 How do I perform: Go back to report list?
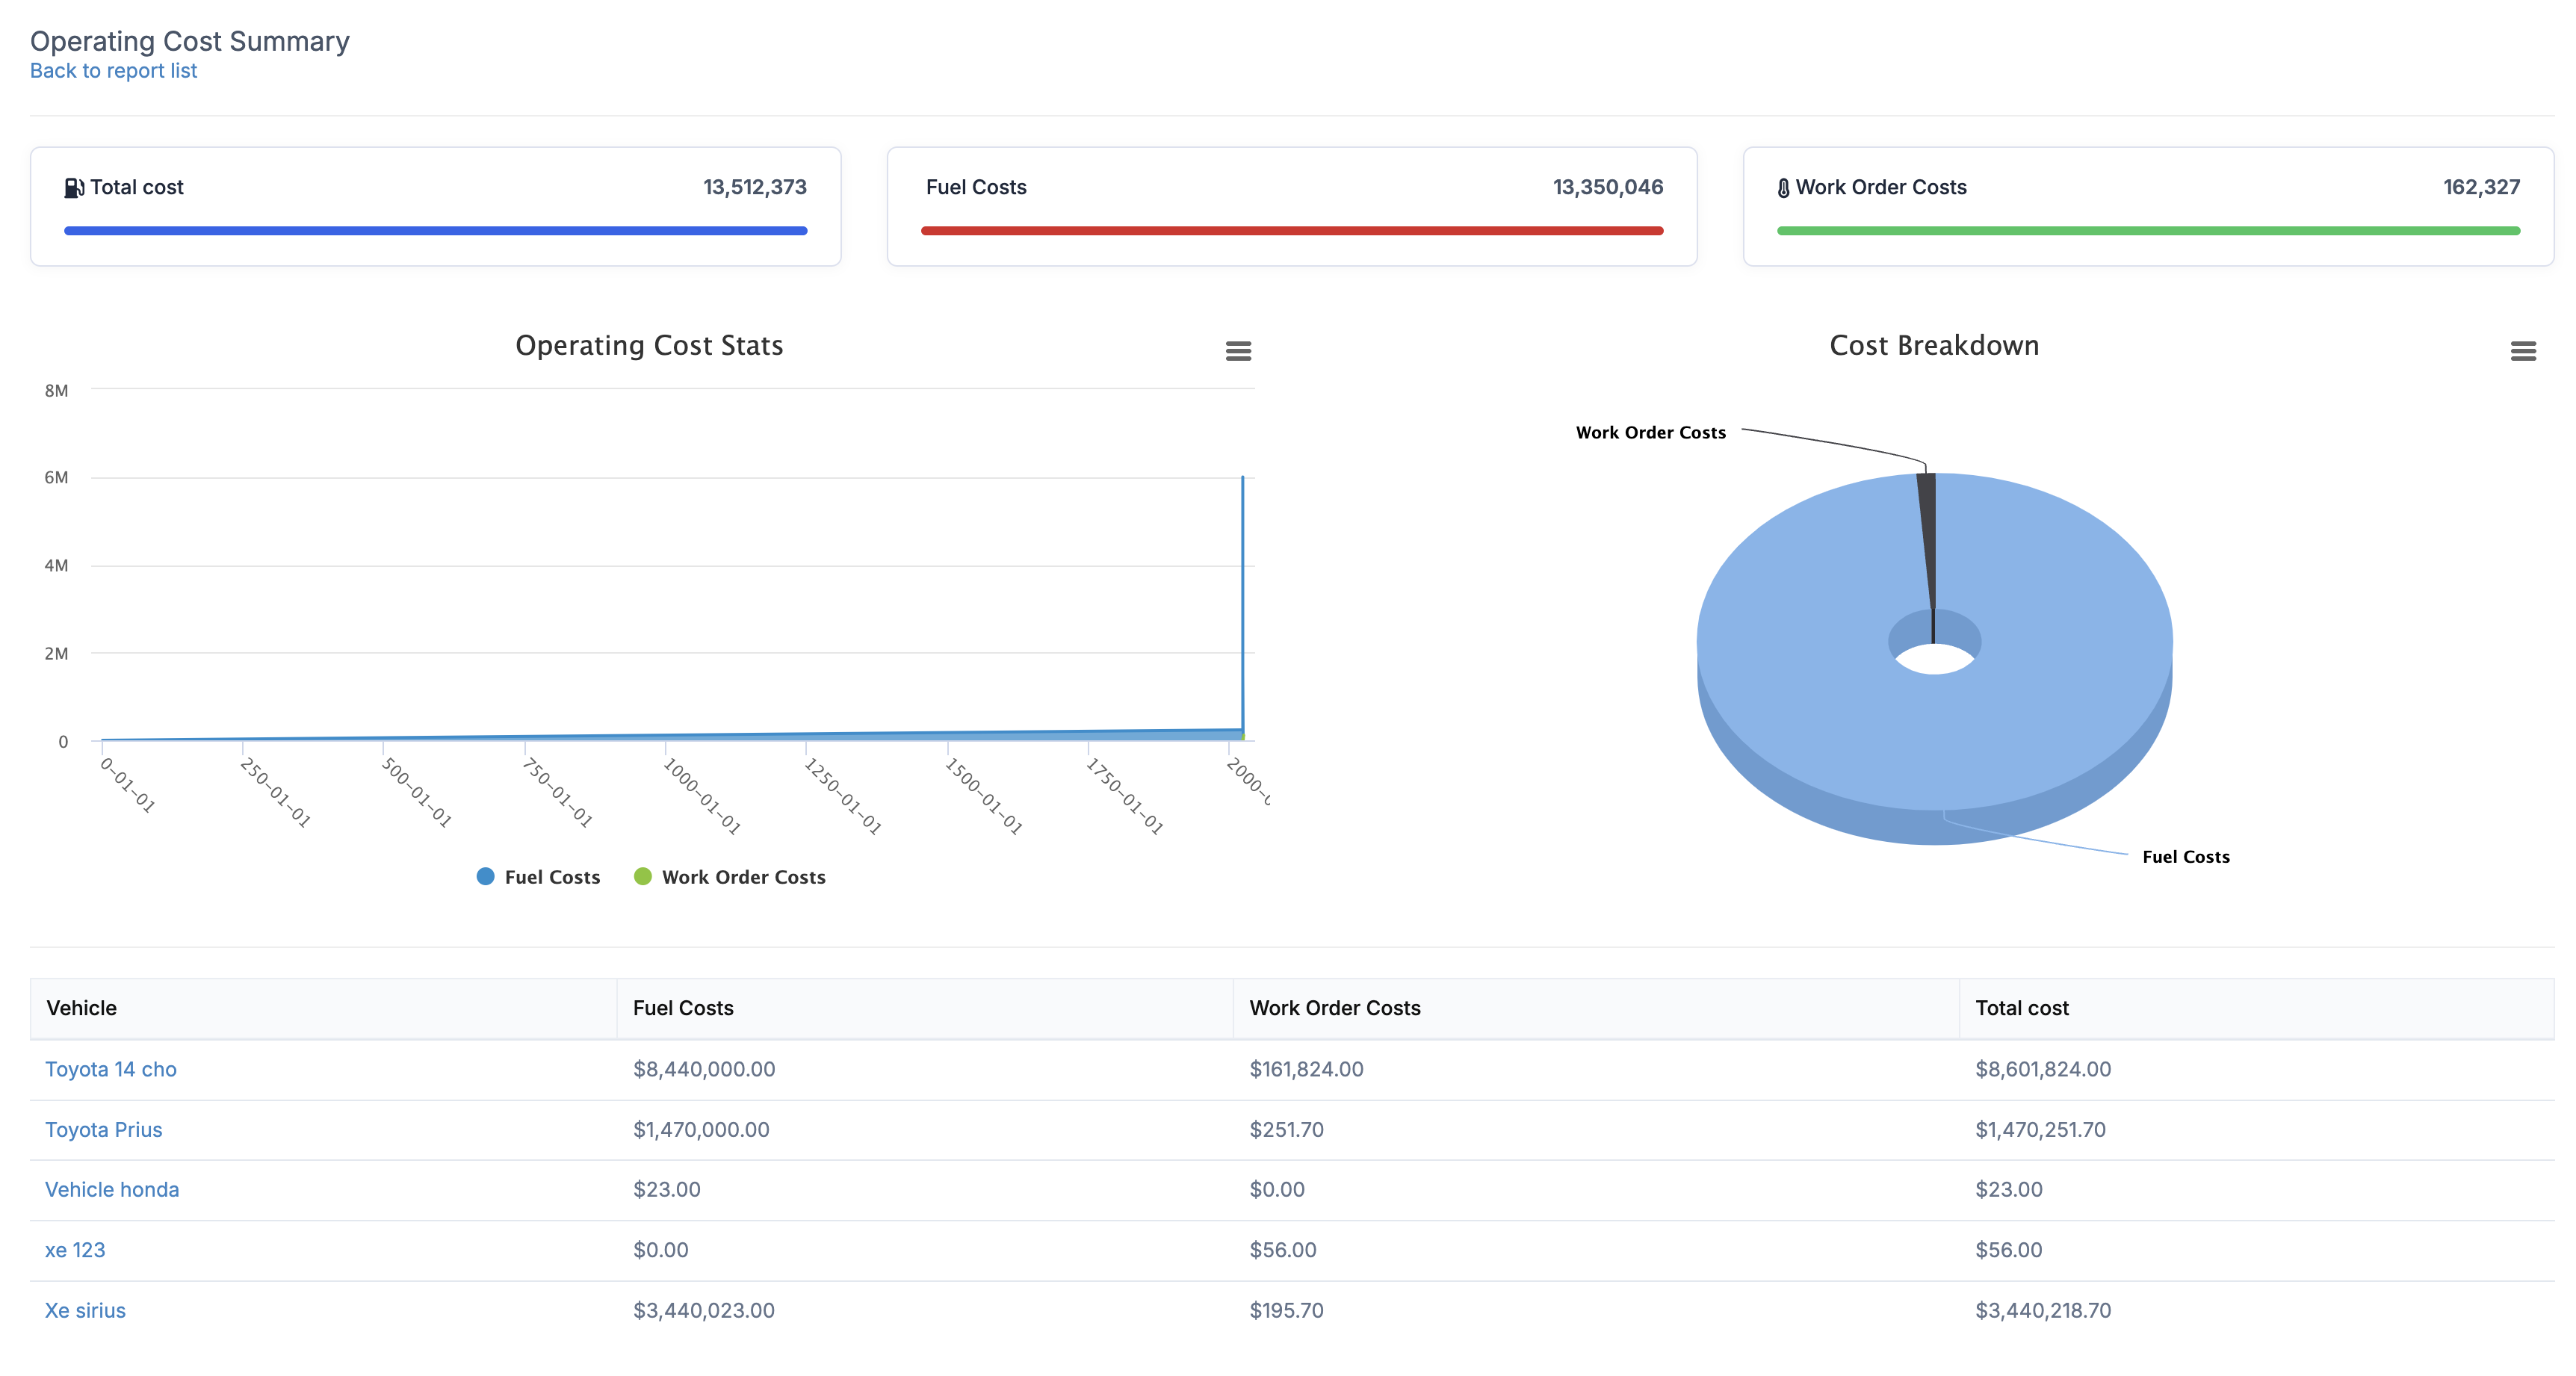113,71
